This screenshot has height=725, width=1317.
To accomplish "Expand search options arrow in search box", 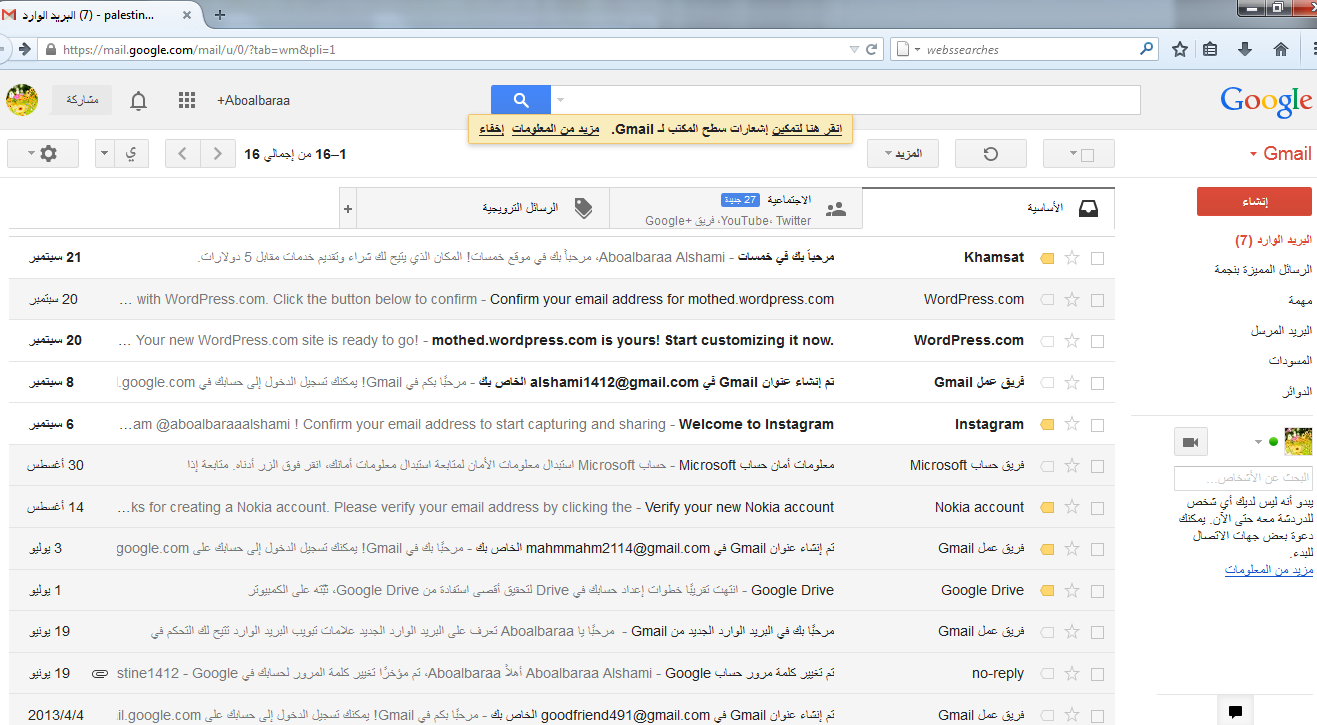I will tap(560, 100).
